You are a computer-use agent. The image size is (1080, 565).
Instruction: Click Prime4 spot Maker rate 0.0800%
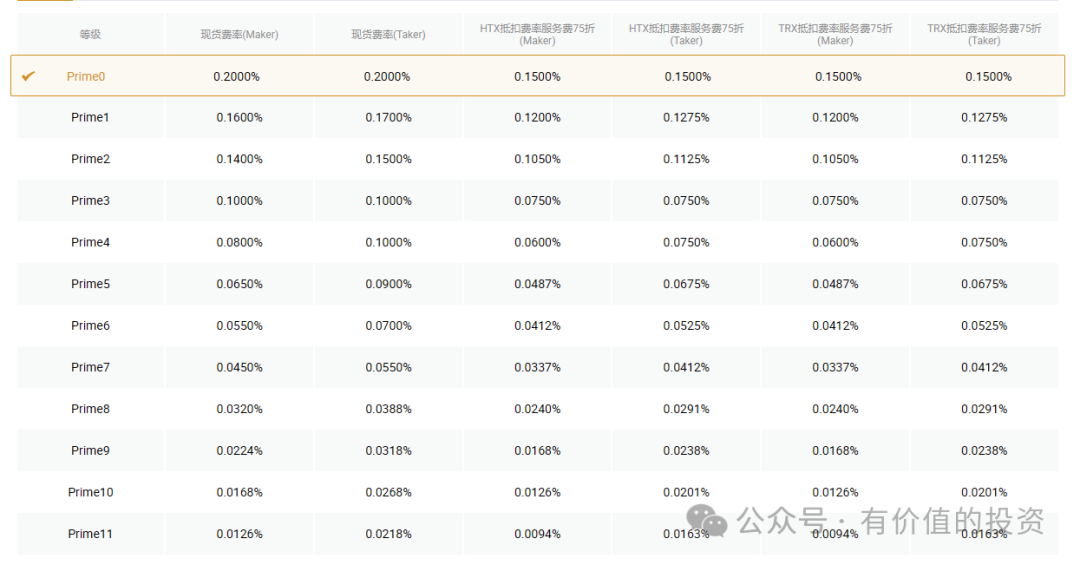coord(240,243)
